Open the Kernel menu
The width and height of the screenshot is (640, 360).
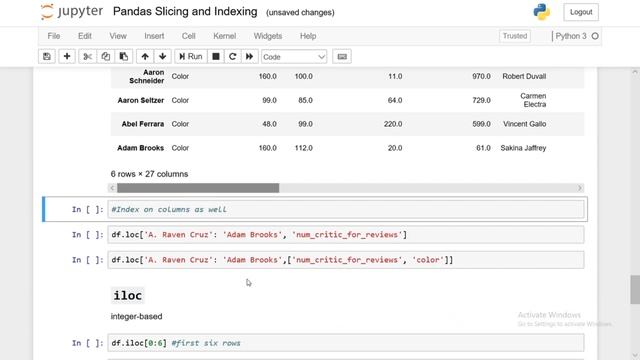click(224, 36)
